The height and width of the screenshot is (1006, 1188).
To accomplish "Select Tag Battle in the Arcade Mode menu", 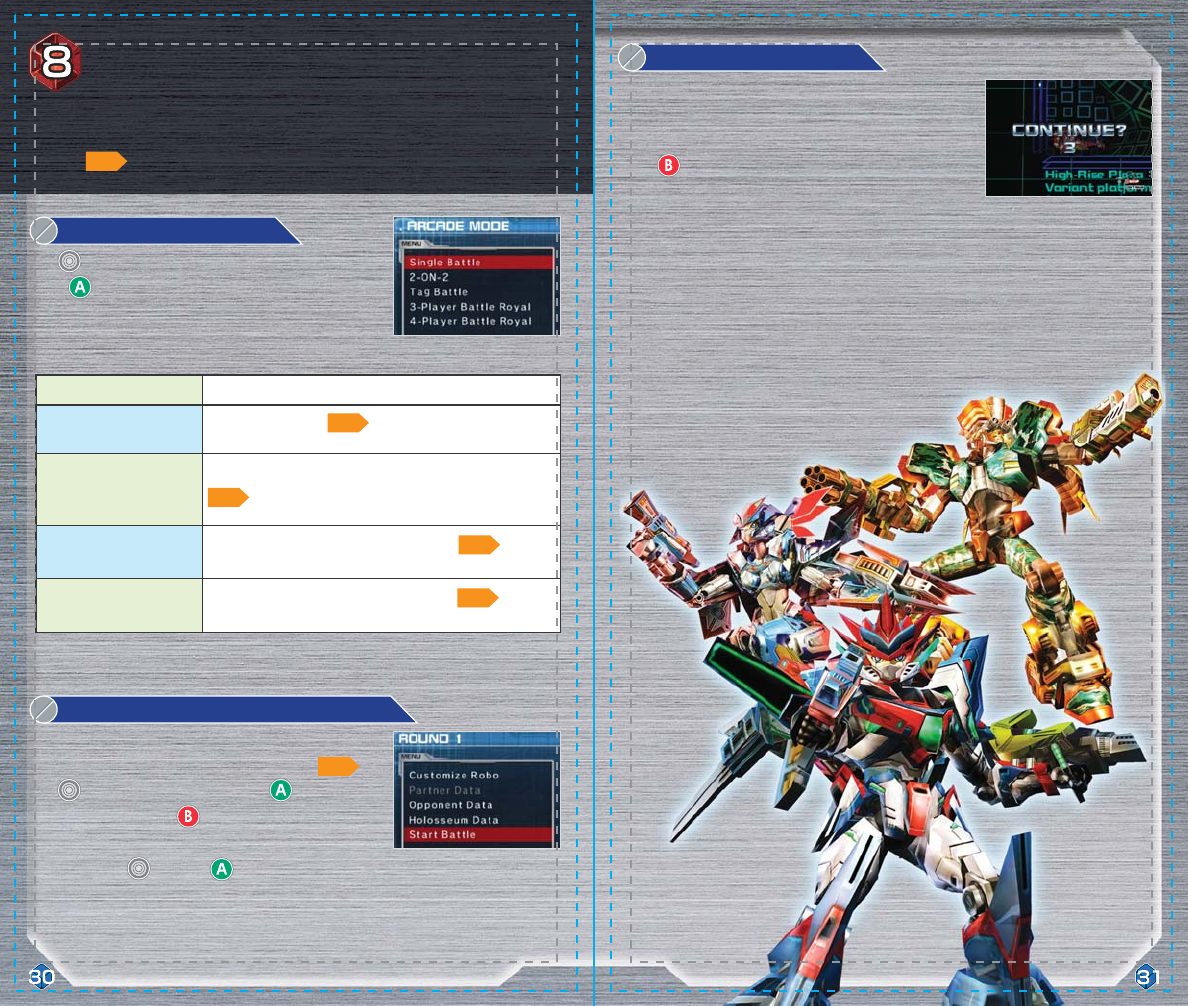I will [439, 292].
